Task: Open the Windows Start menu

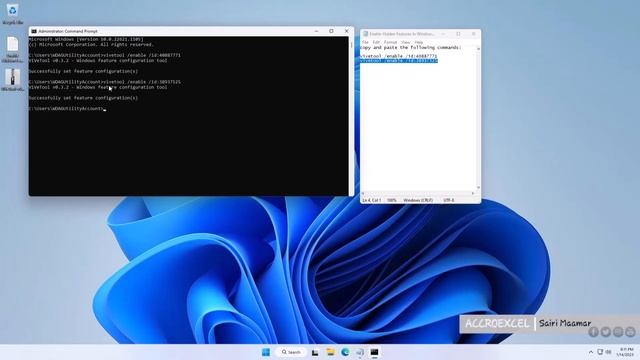Action: [x=266, y=352]
